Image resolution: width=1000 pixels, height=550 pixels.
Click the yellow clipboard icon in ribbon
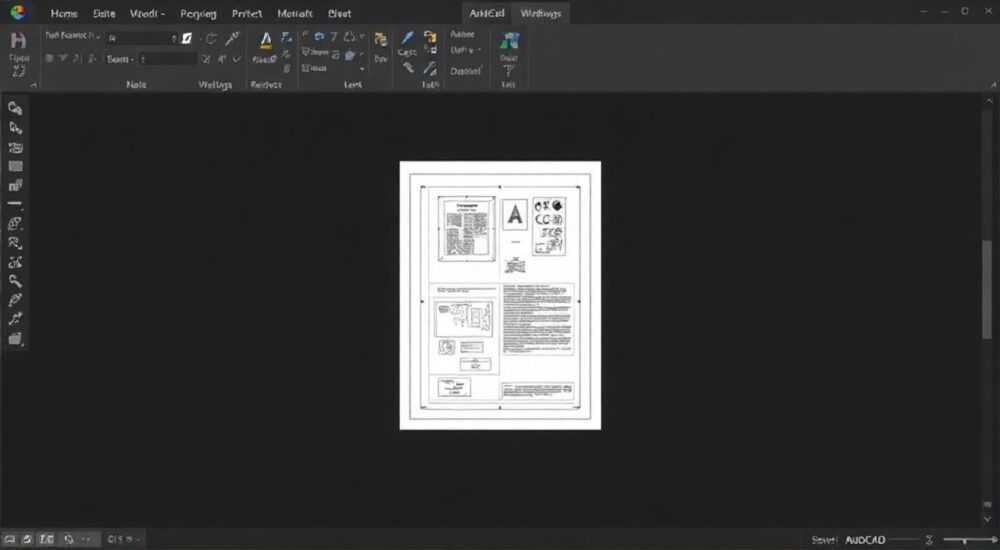pyautogui.click(x=380, y=40)
